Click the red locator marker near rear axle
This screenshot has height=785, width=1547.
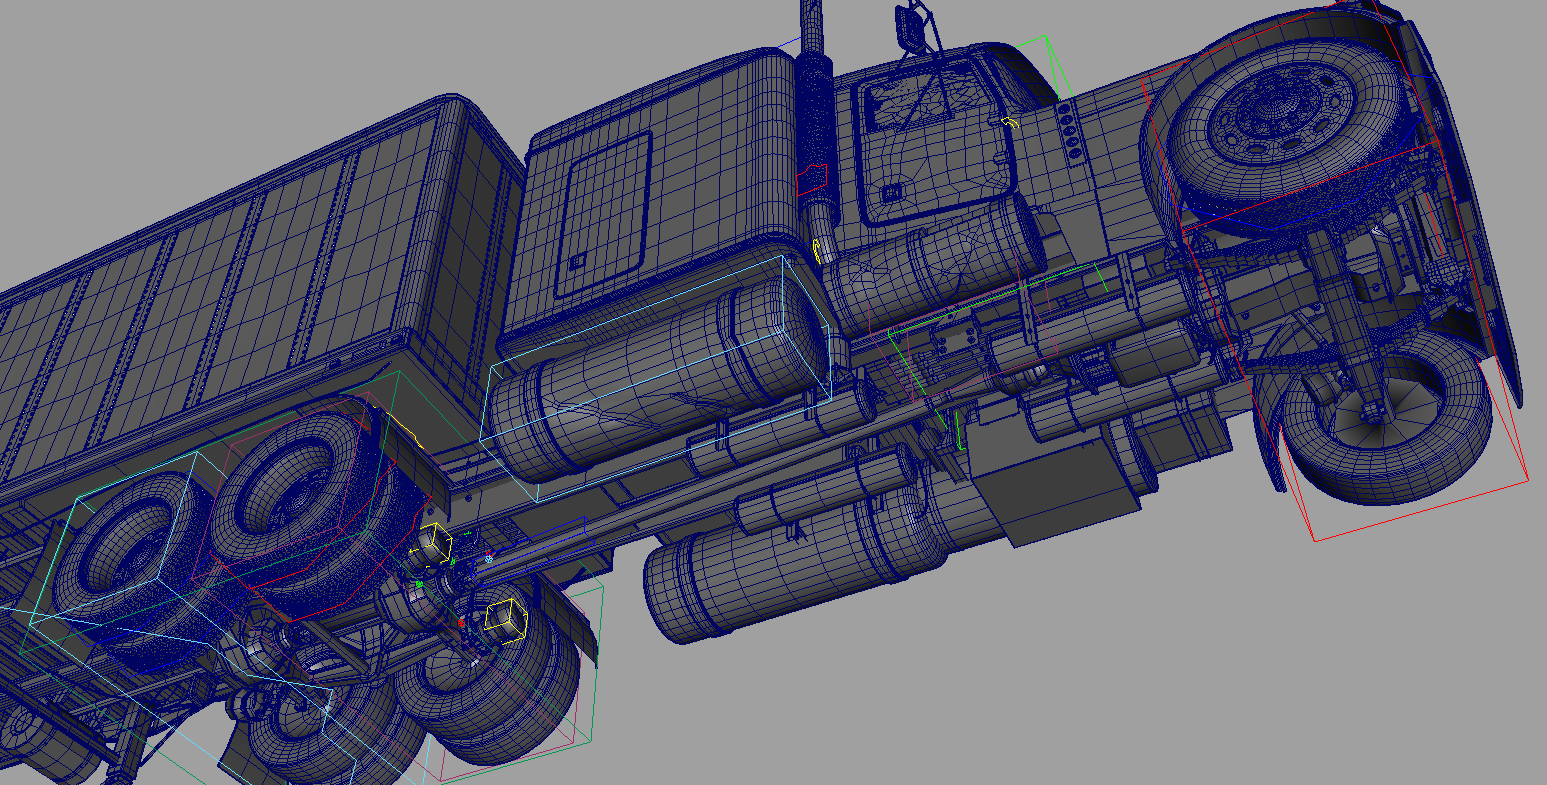(461, 623)
